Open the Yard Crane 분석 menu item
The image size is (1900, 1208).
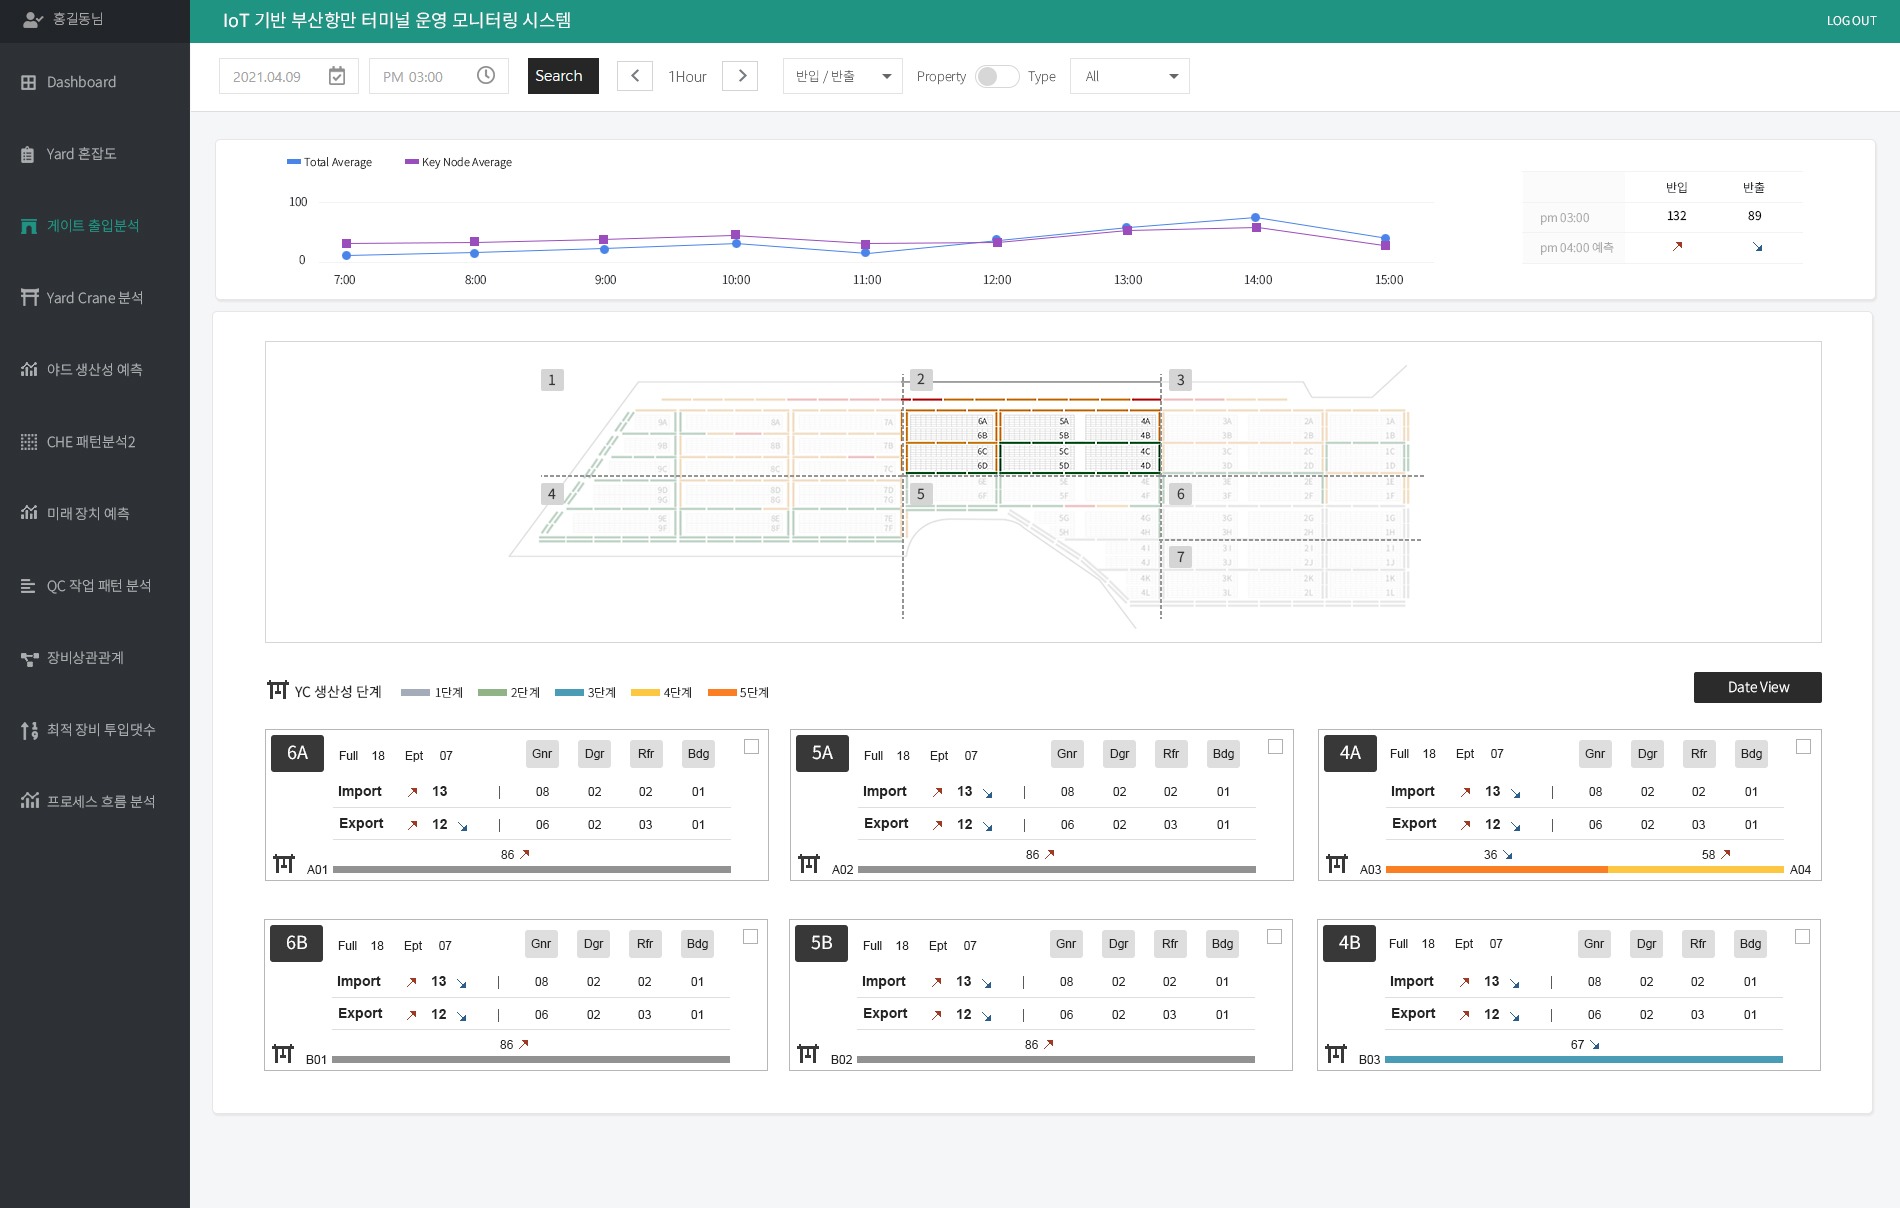95,298
